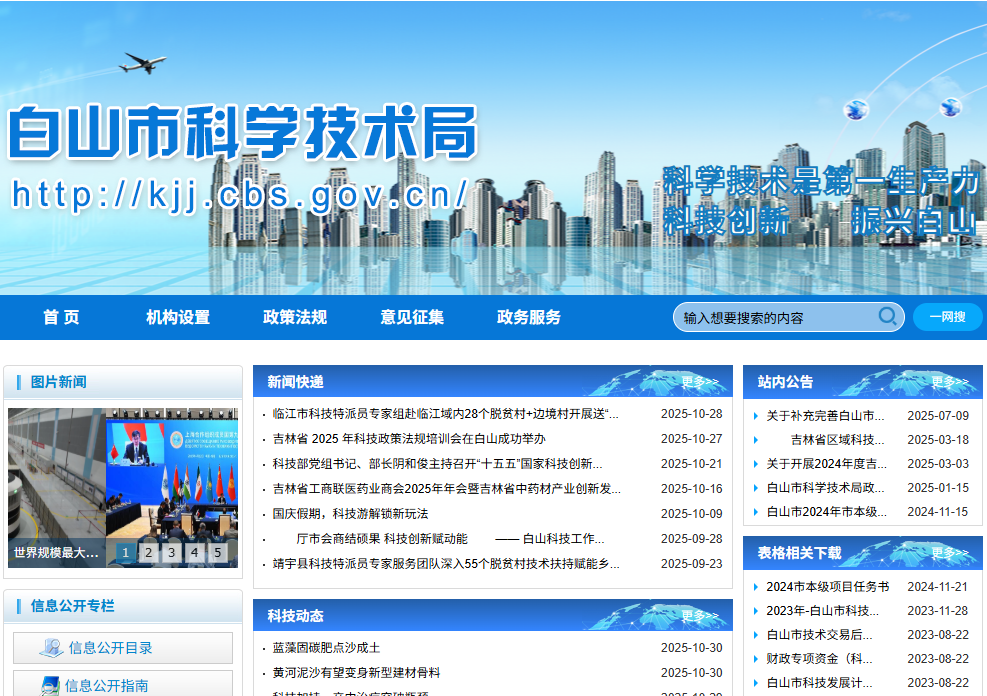This screenshot has height=696, width=987.
Task: Show 更多 items in 站内公告
Action: click(950, 382)
